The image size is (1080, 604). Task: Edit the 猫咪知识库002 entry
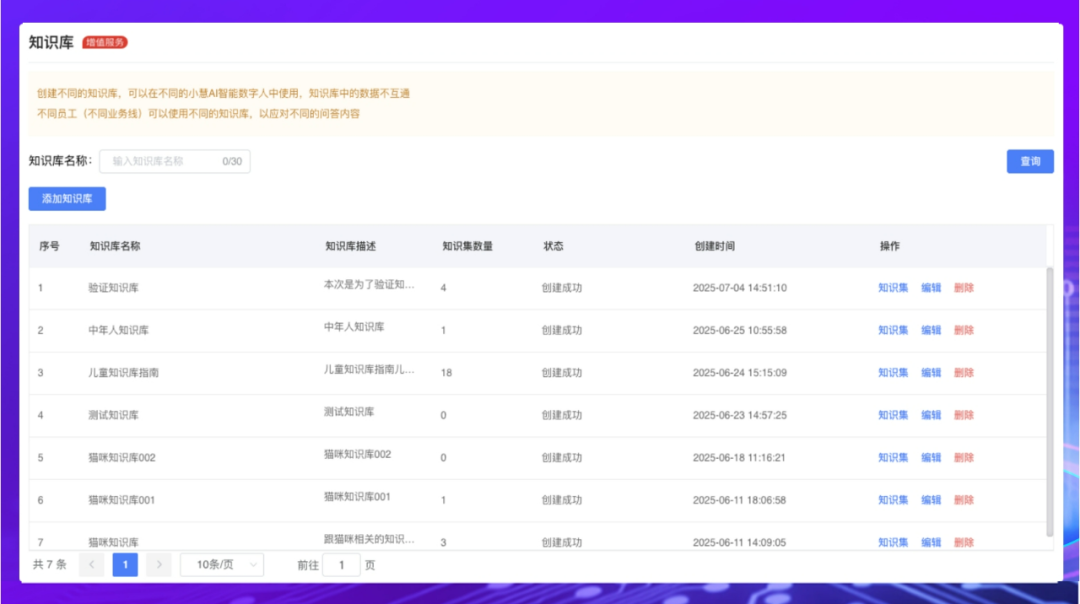(931, 458)
